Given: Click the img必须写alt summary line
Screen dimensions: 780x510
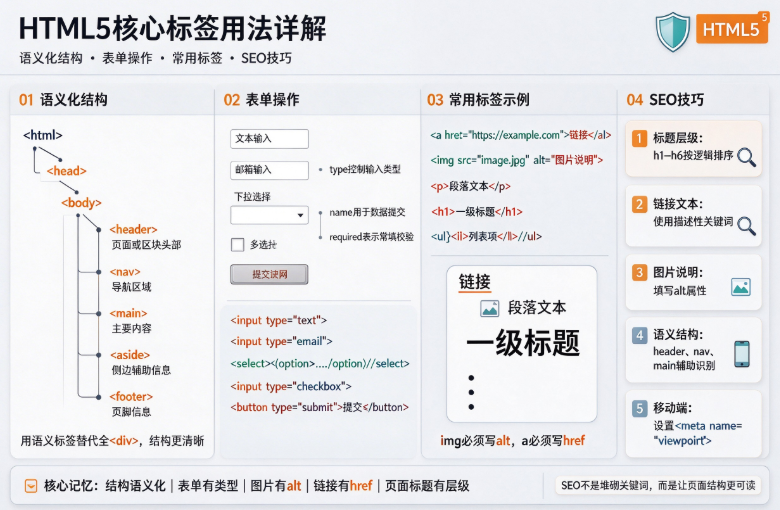Looking at the screenshot, I should (512, 440).
